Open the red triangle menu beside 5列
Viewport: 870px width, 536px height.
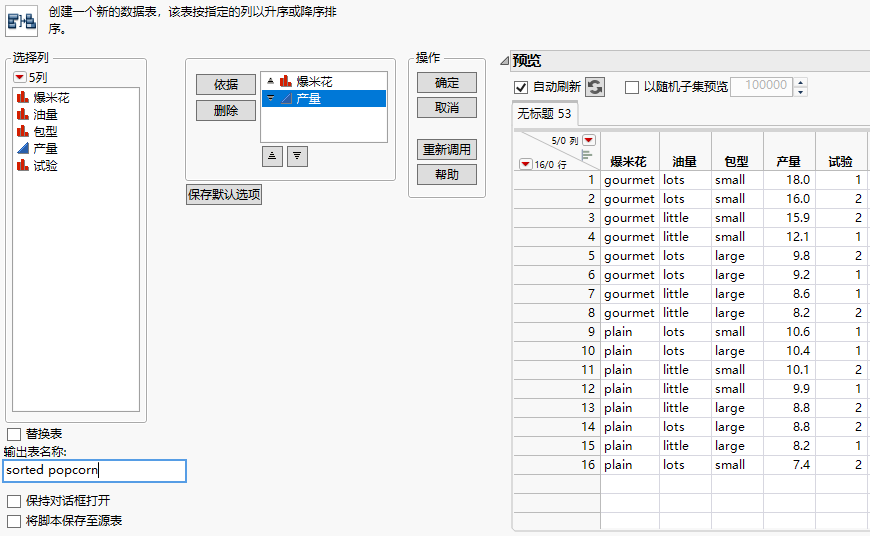[19, 77]
